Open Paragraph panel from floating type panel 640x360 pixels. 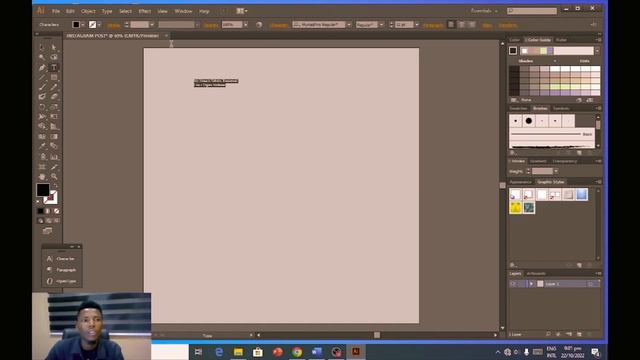coord(62,270)
